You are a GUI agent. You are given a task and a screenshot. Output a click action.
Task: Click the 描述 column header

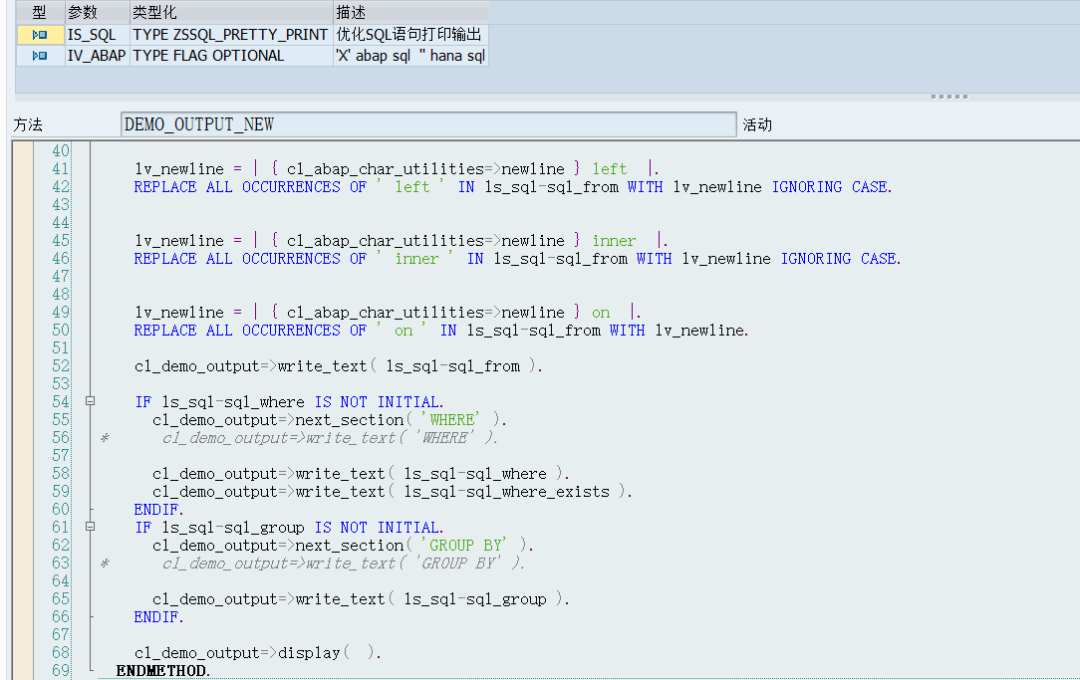point(411,12)
